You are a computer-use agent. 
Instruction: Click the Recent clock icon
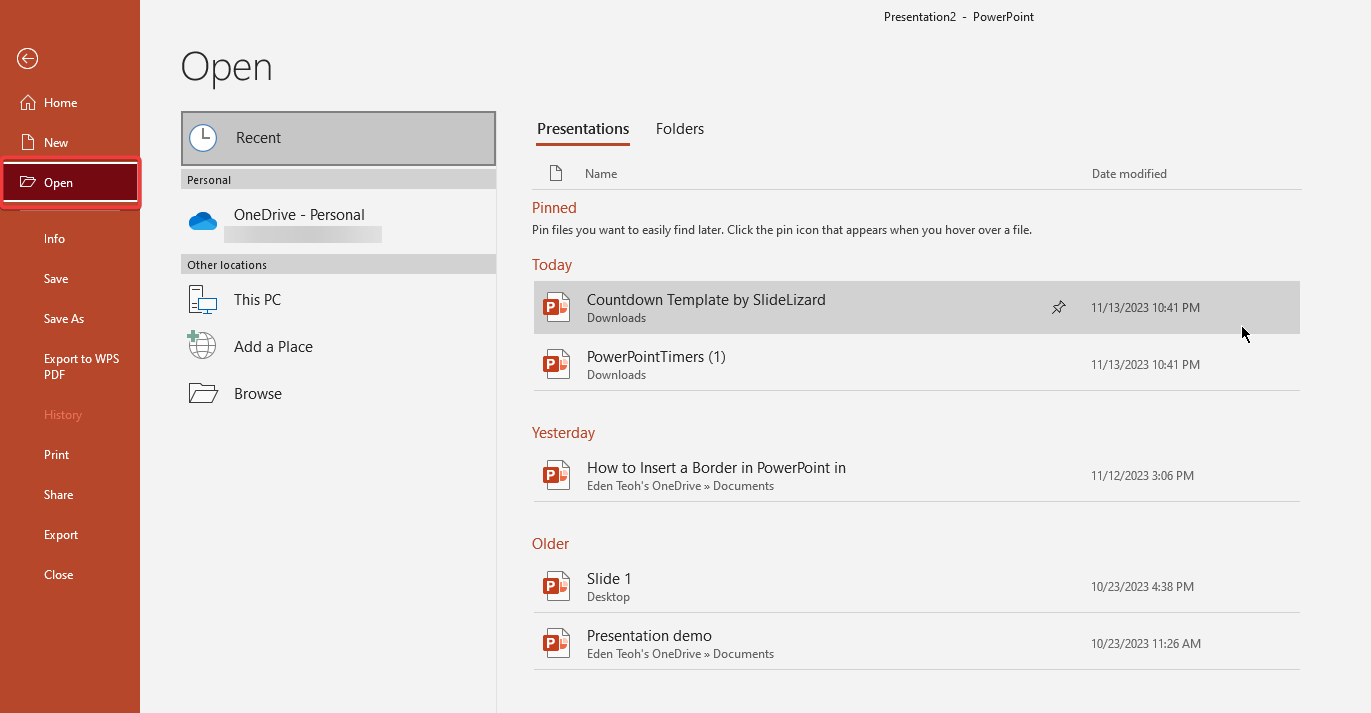pyautogui.click(x=203, y=138)
